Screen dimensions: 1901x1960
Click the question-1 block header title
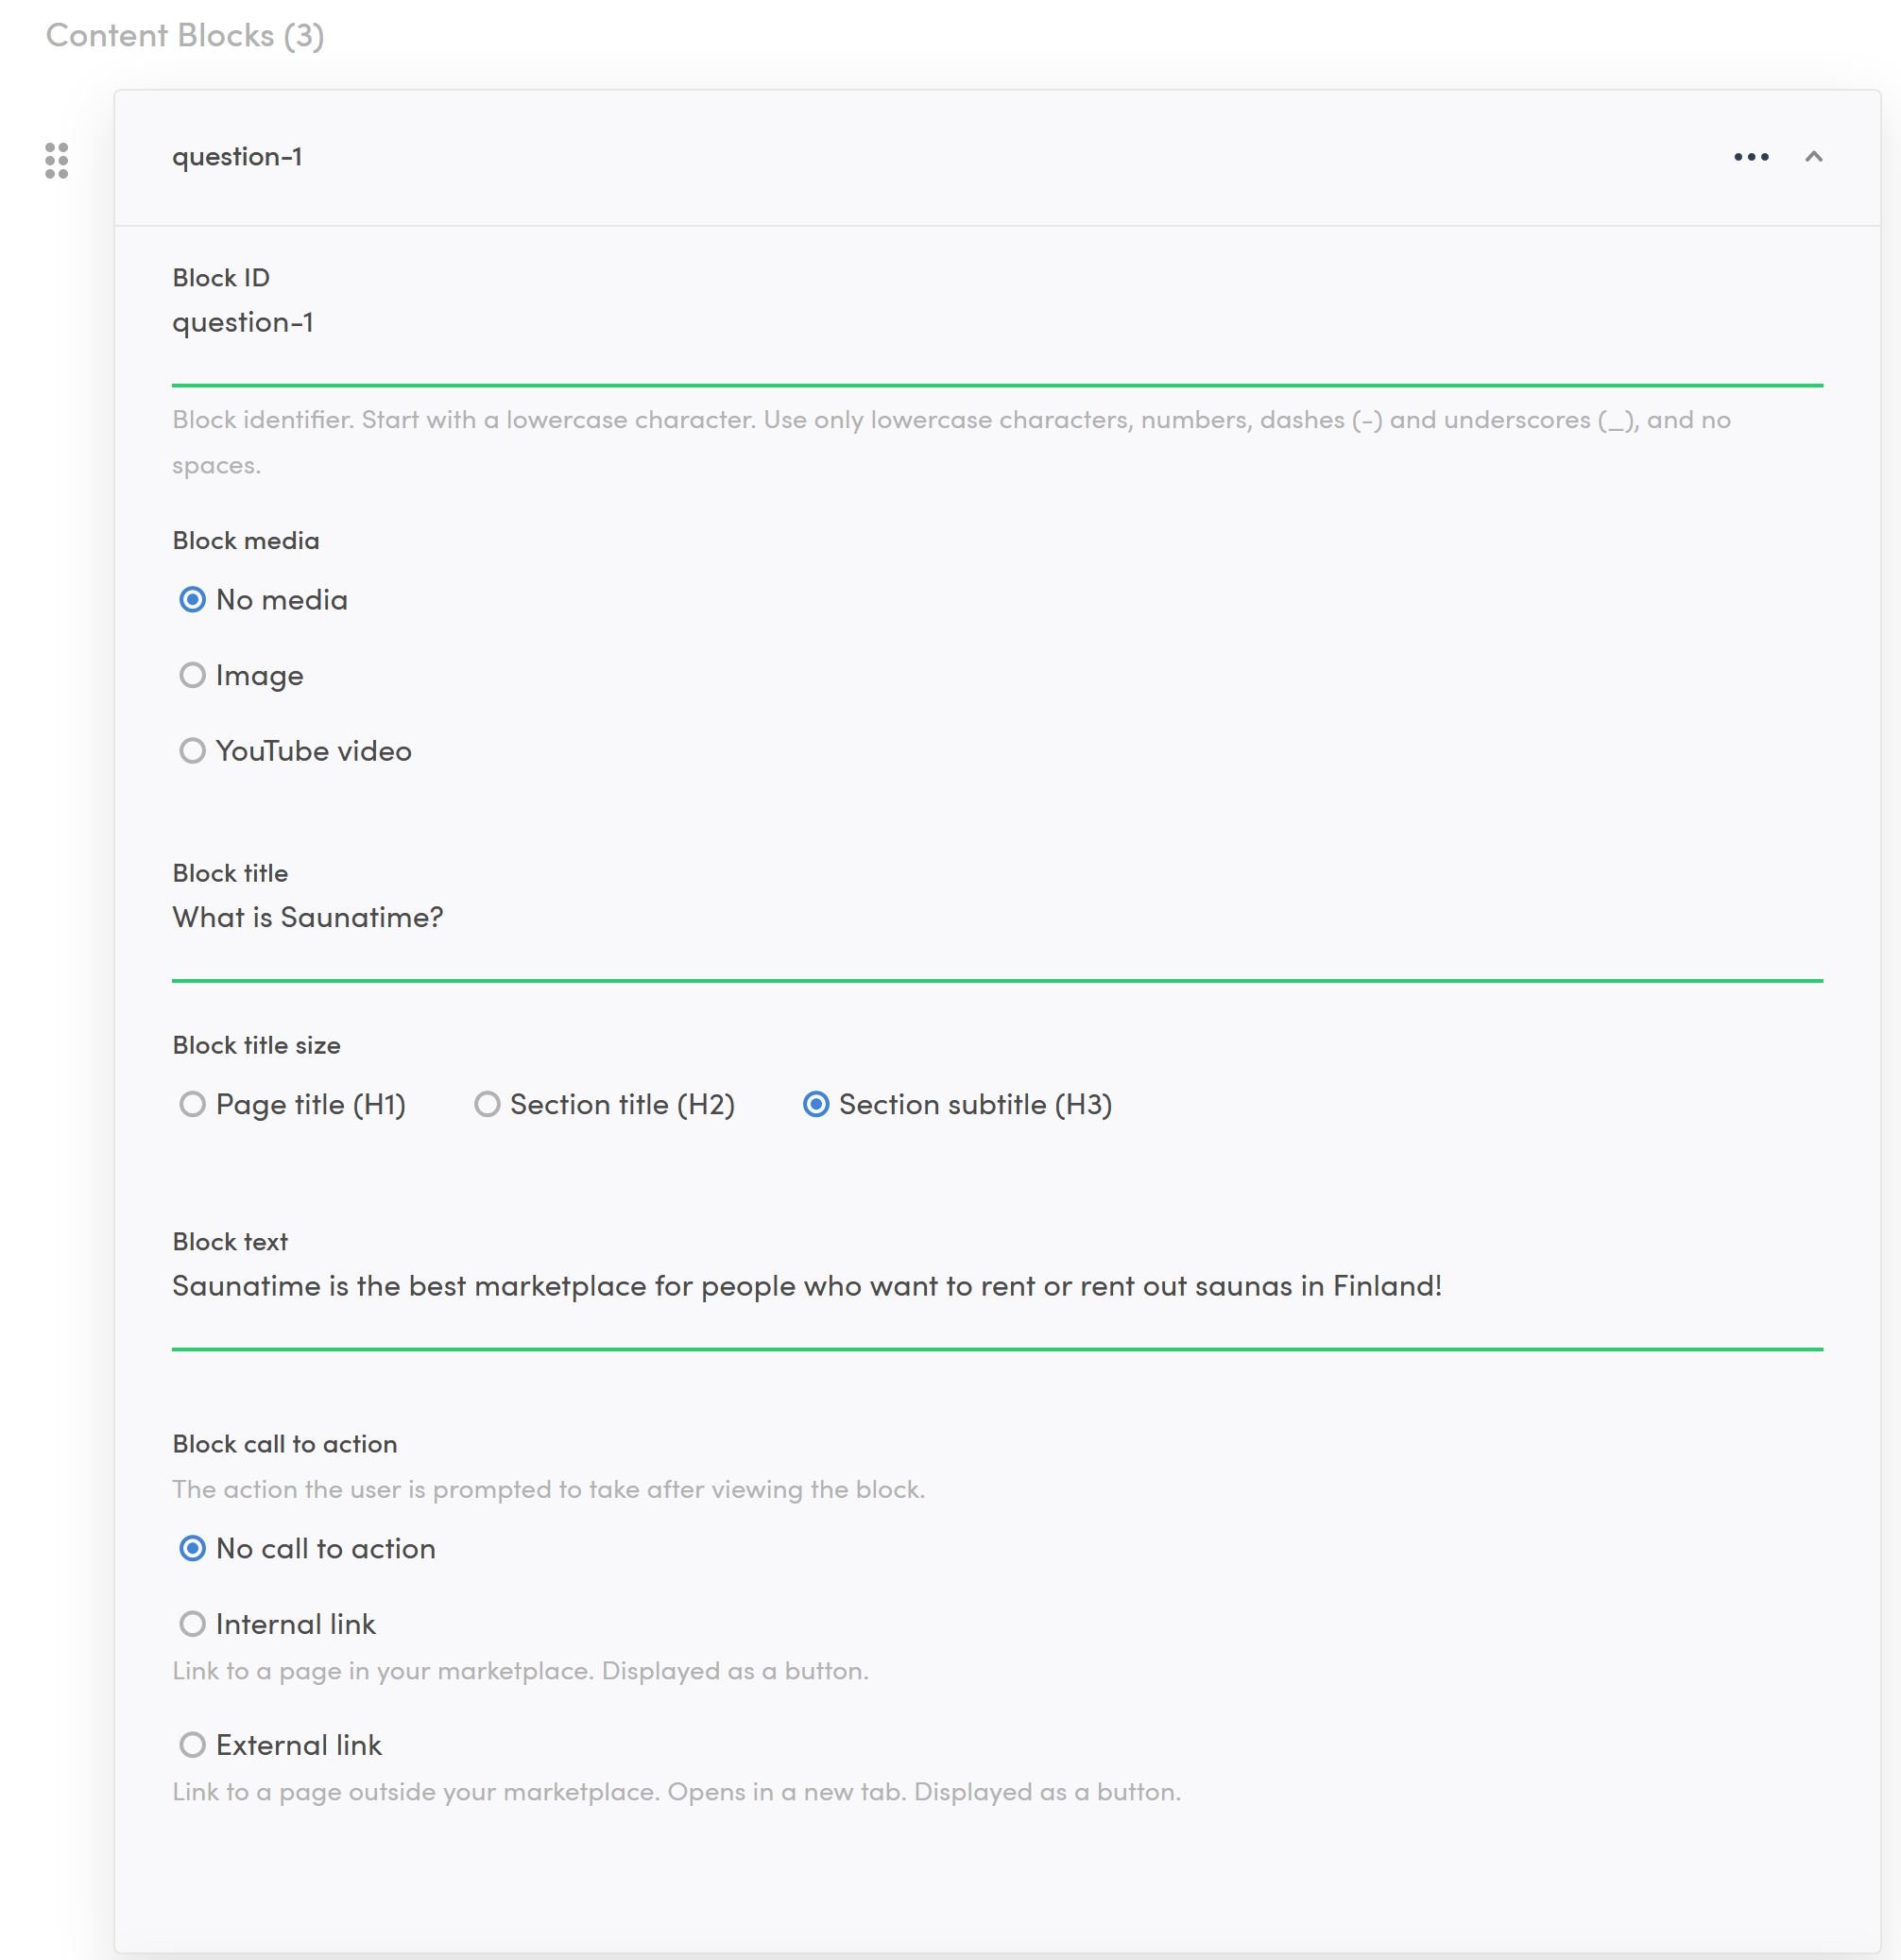point(237,157)
